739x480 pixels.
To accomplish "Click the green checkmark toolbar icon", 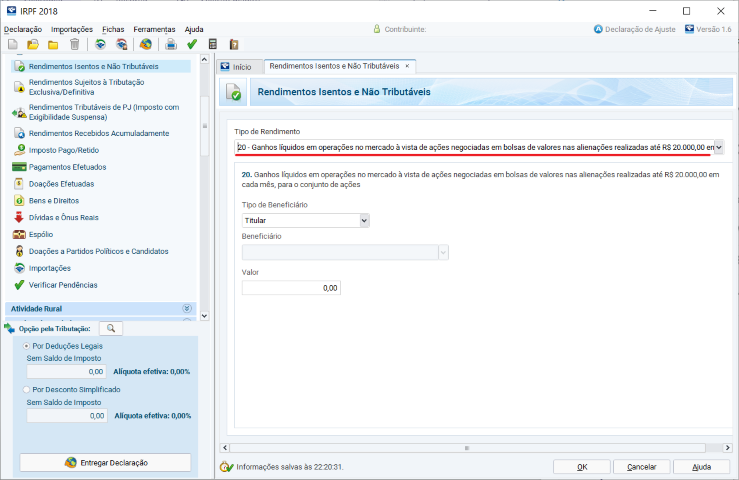I will click(x=192, y=44).
